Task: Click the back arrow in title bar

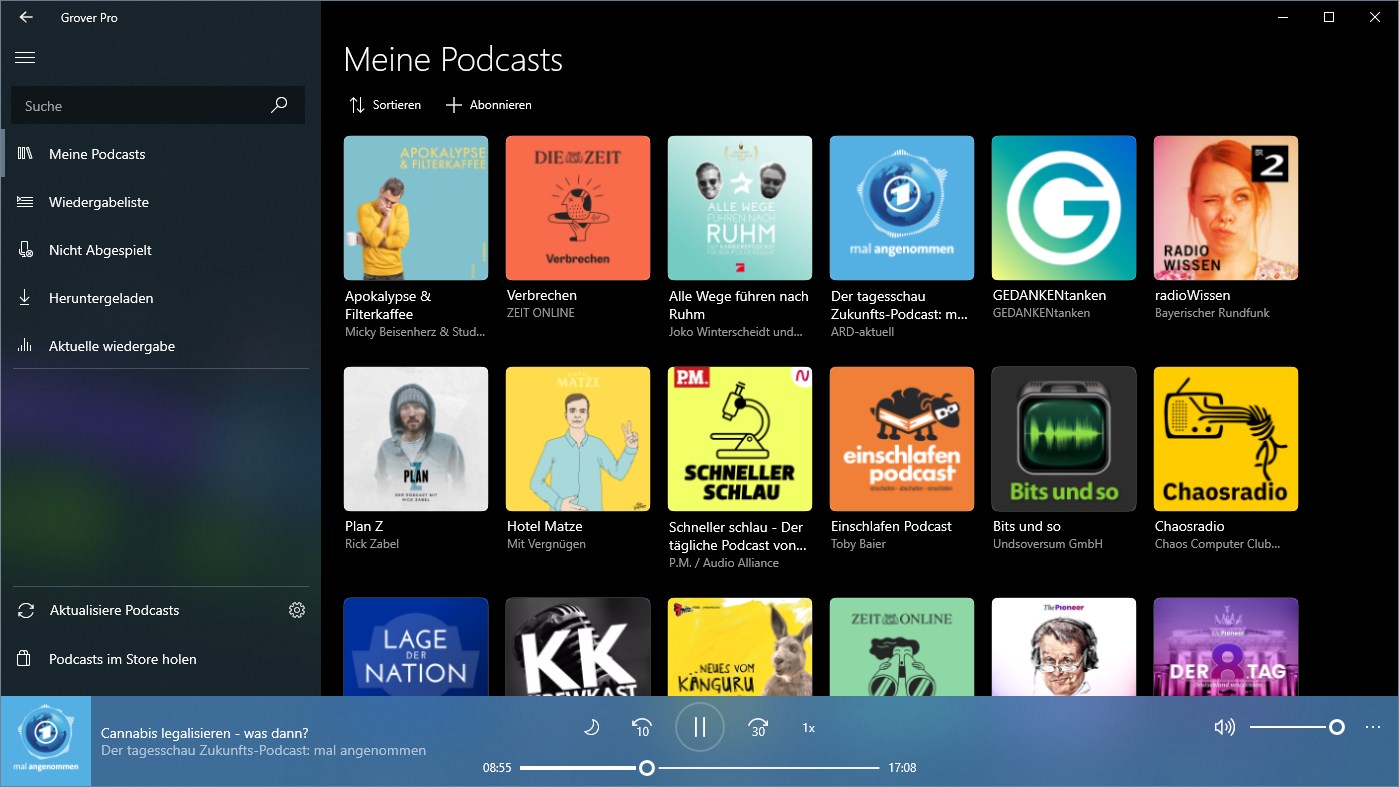Action: tap(26, 17)
